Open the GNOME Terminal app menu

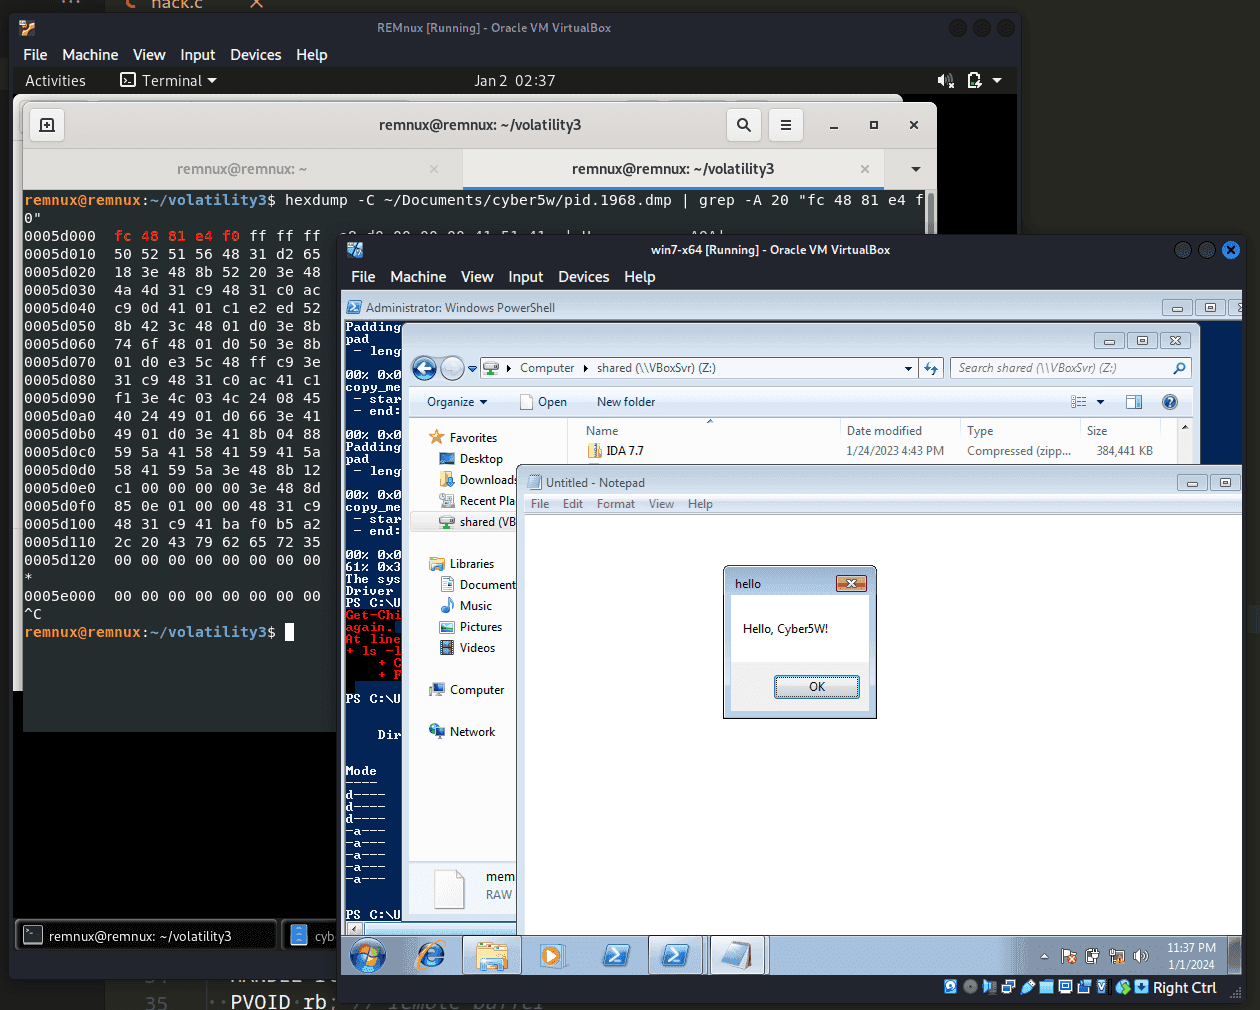tap(168, 81)
